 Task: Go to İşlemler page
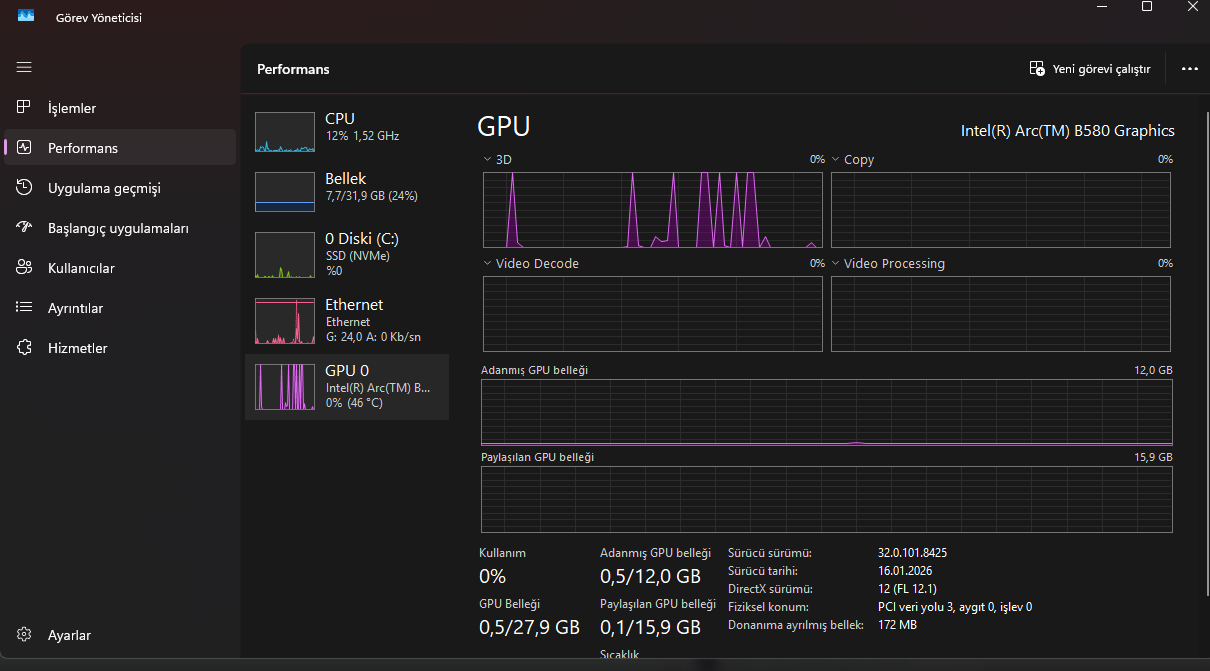pyautogui.click(x=120, y=107)
